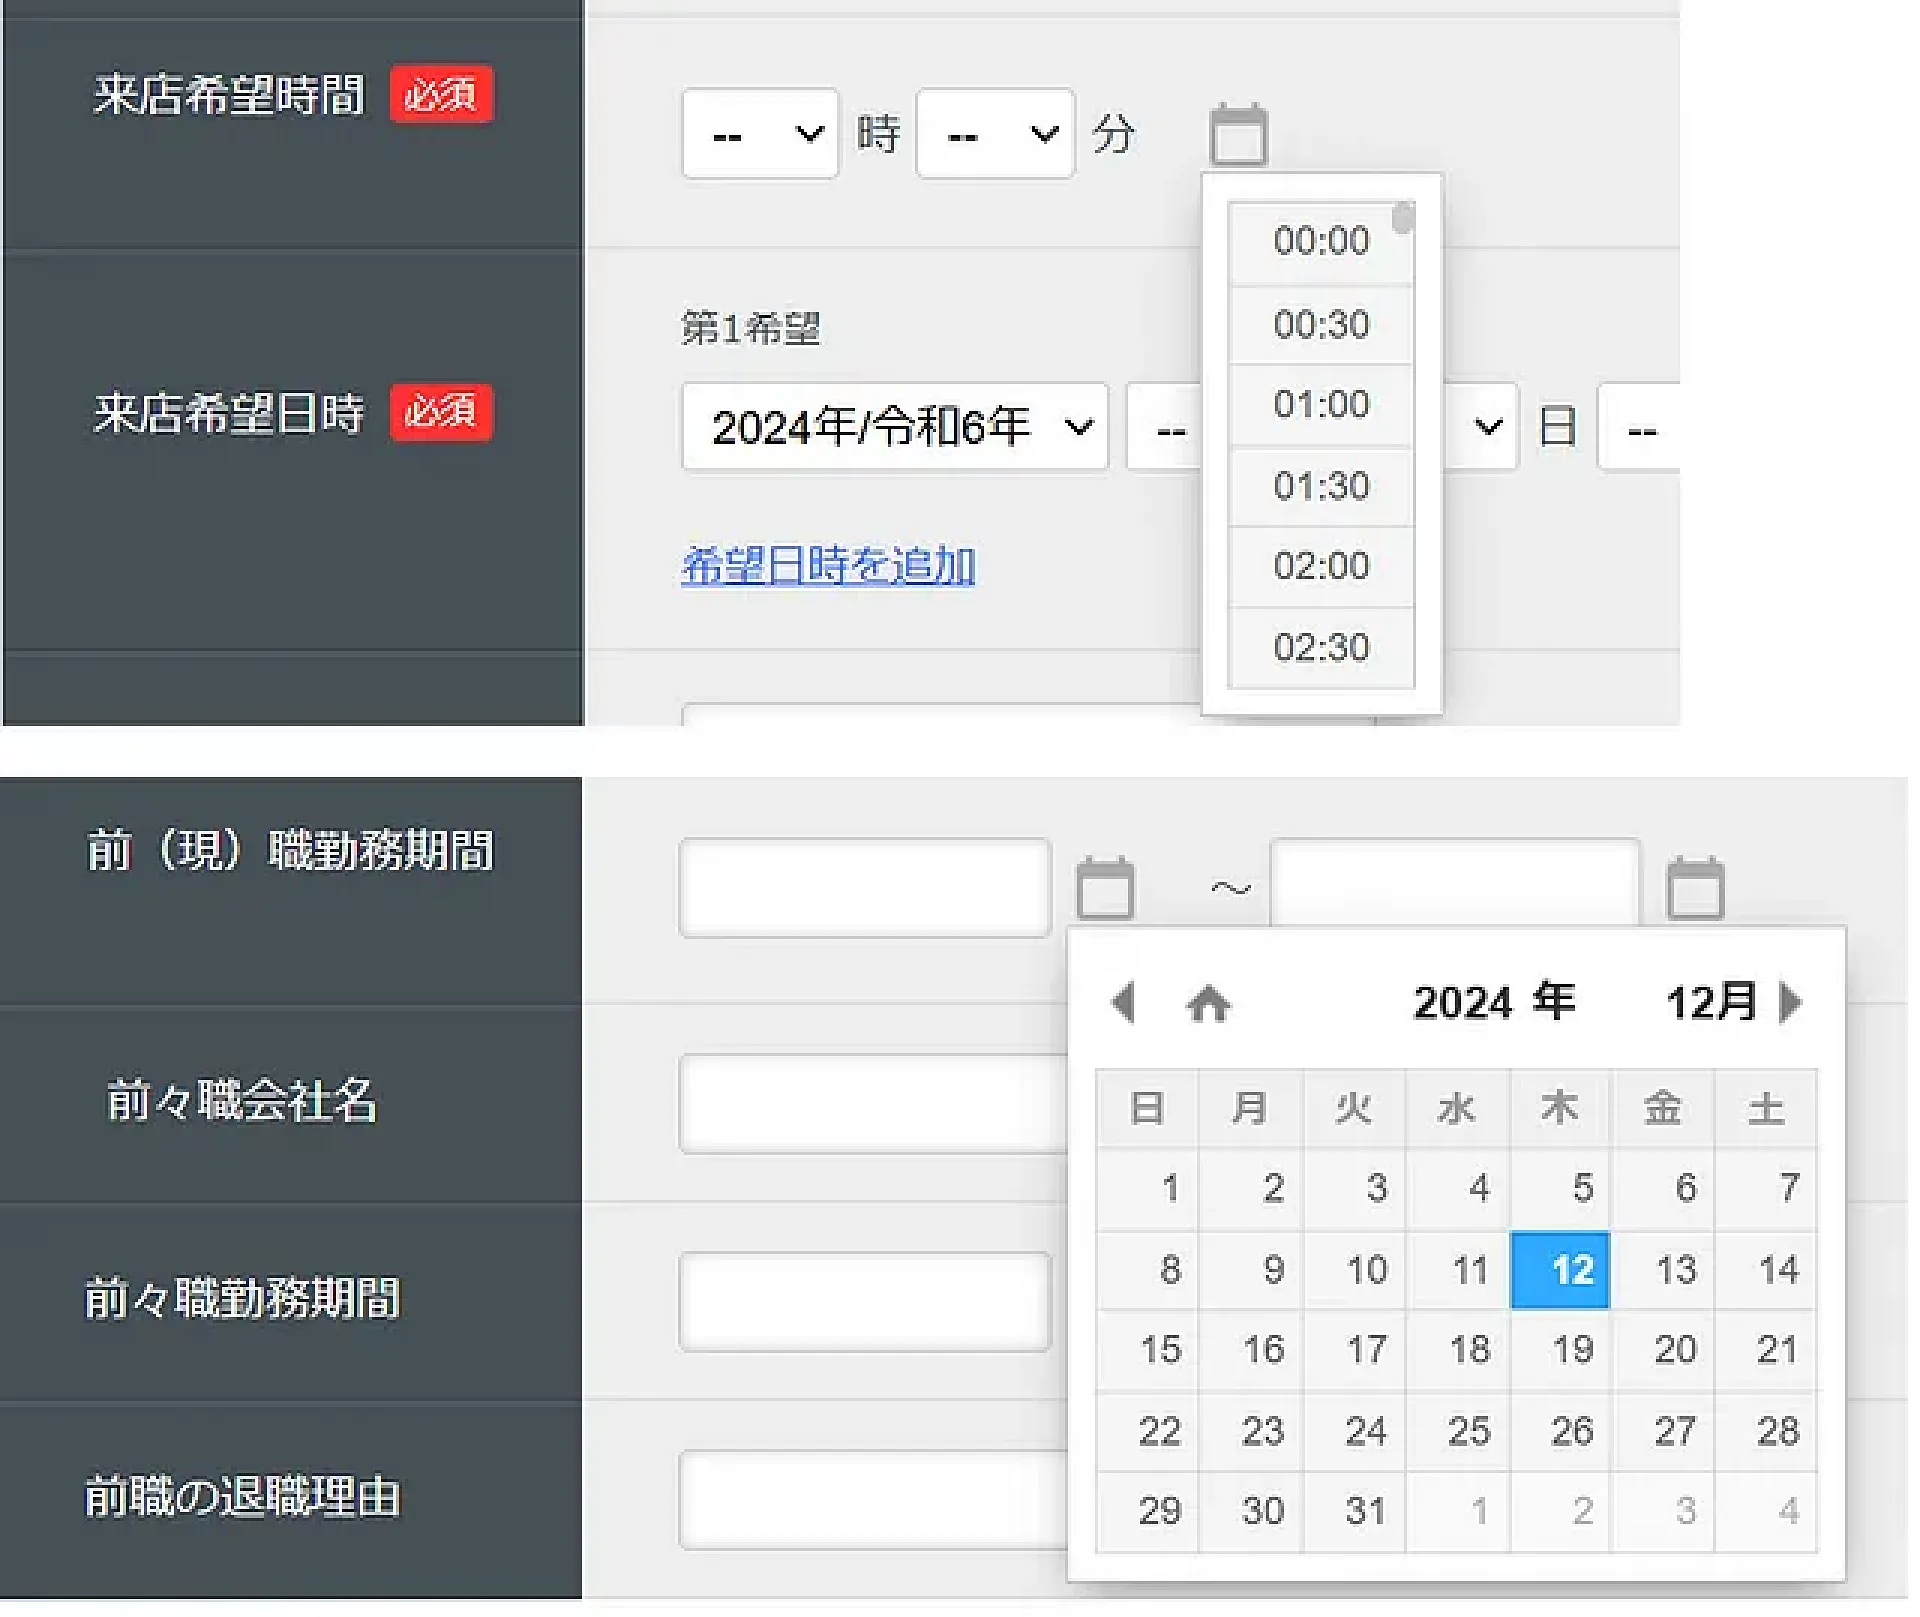Open calendar icon for employment period end date
Image resolution: width=1920 pixels, height=1617 pixels.
(1695, 888)
